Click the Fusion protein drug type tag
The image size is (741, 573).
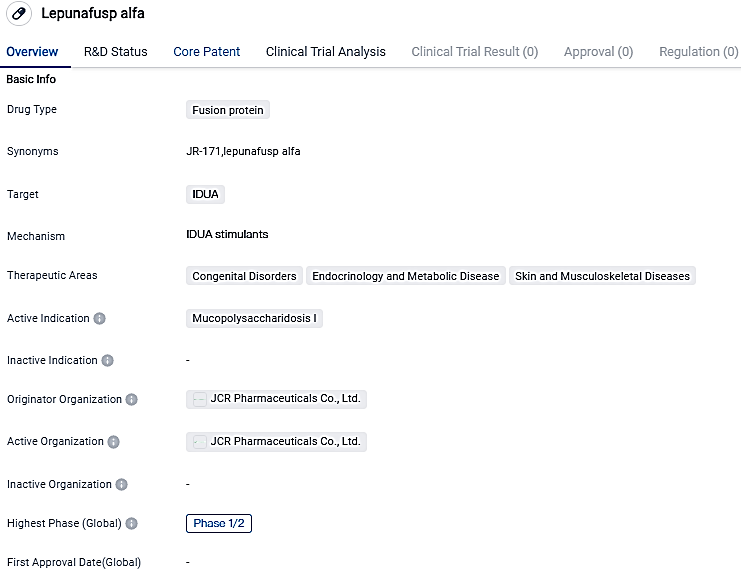[x=228, y=110]
